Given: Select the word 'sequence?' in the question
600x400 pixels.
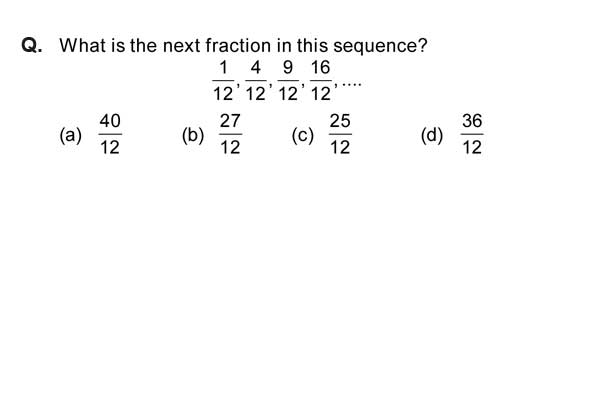Looking at the screenshot, I should click(380, 46).
